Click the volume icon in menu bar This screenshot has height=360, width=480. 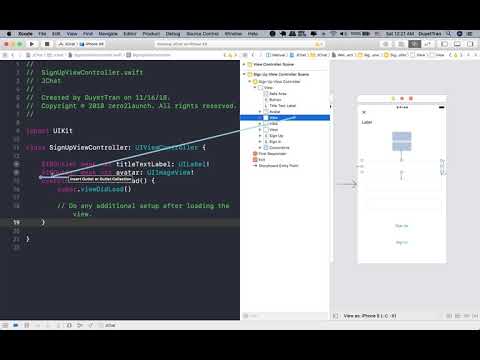(x=343, y=34)
